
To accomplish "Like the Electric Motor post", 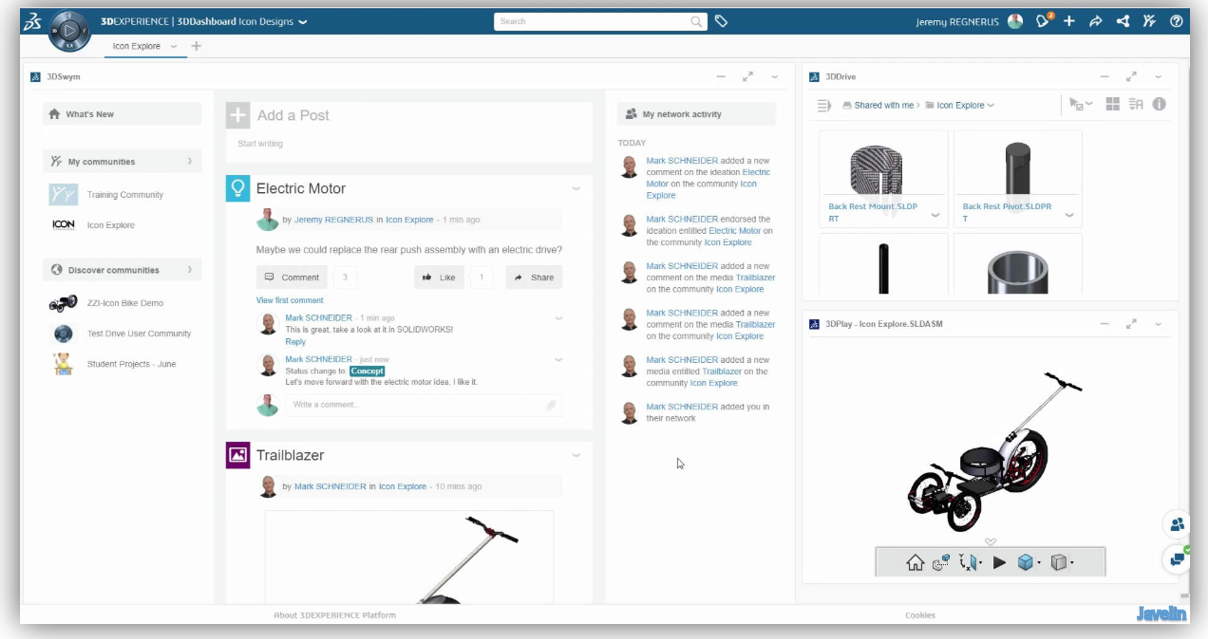I will point(439,277).
